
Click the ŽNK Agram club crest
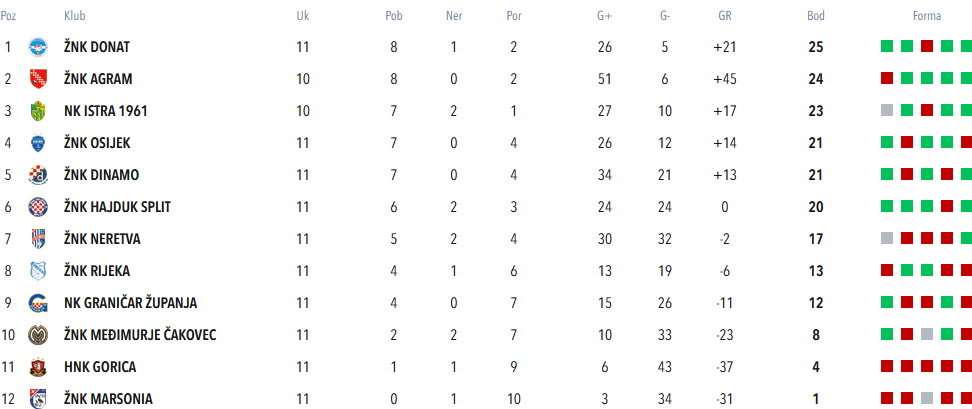(38, 79)
